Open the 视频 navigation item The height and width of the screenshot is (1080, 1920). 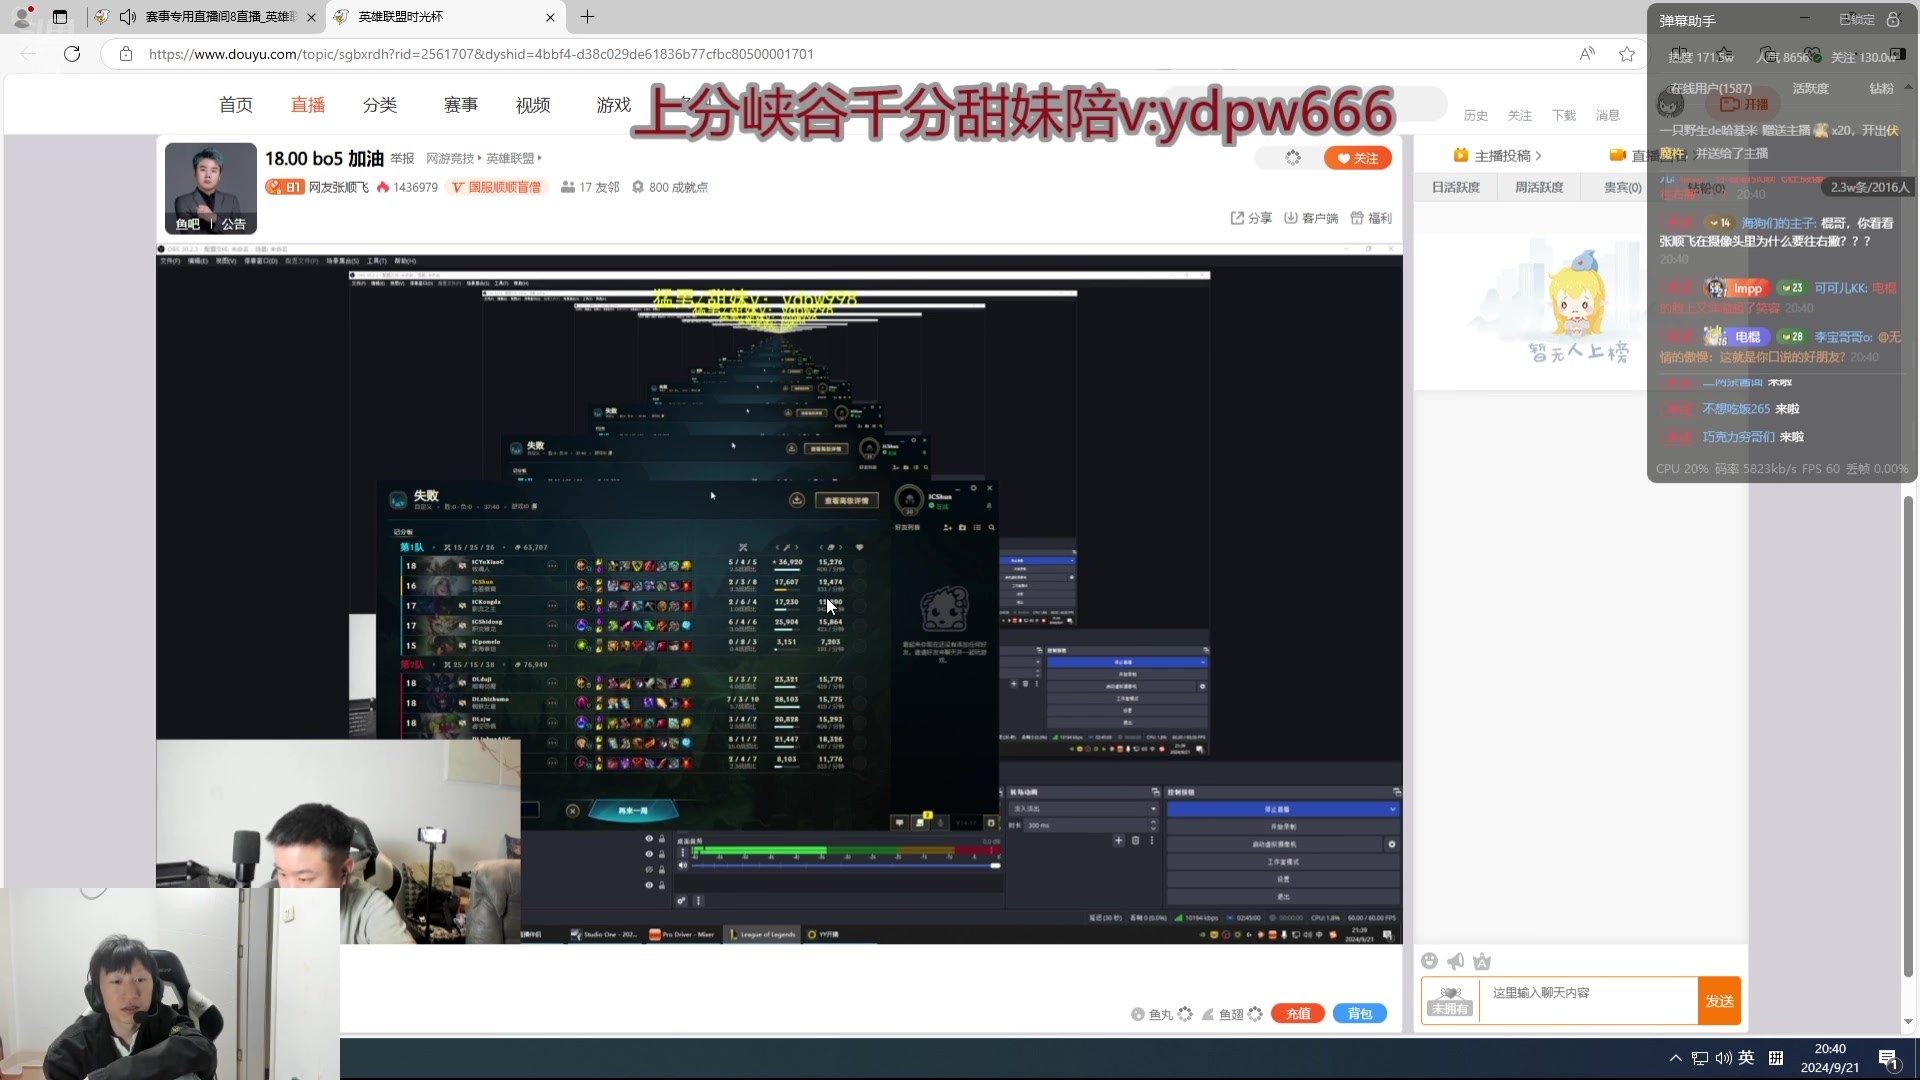coord(533,105)
